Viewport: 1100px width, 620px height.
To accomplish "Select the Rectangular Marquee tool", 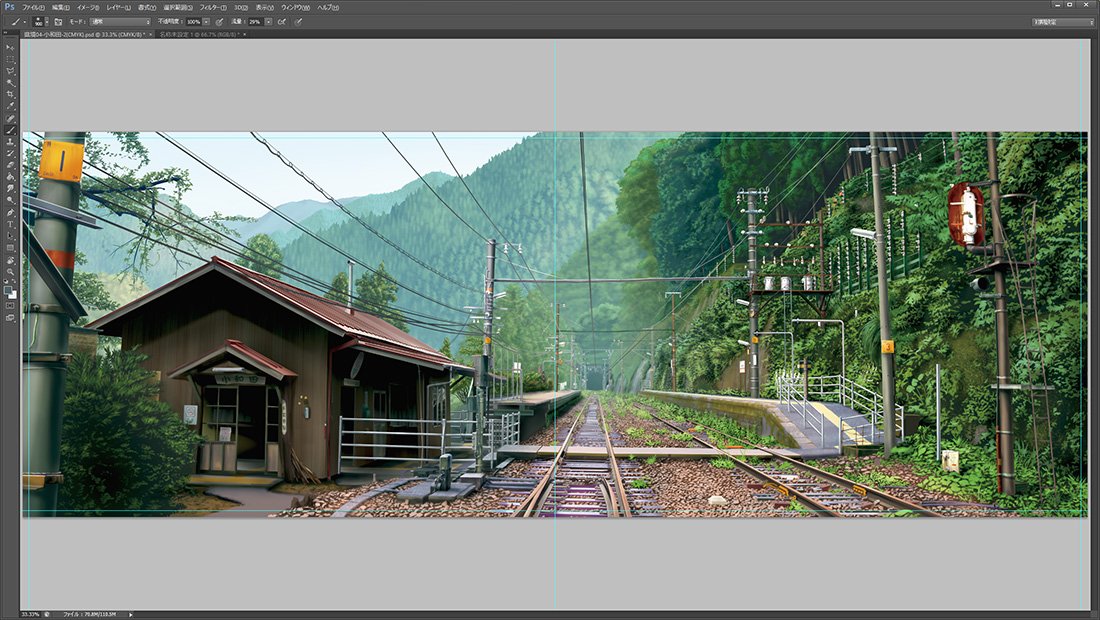I will coord(10,59).
